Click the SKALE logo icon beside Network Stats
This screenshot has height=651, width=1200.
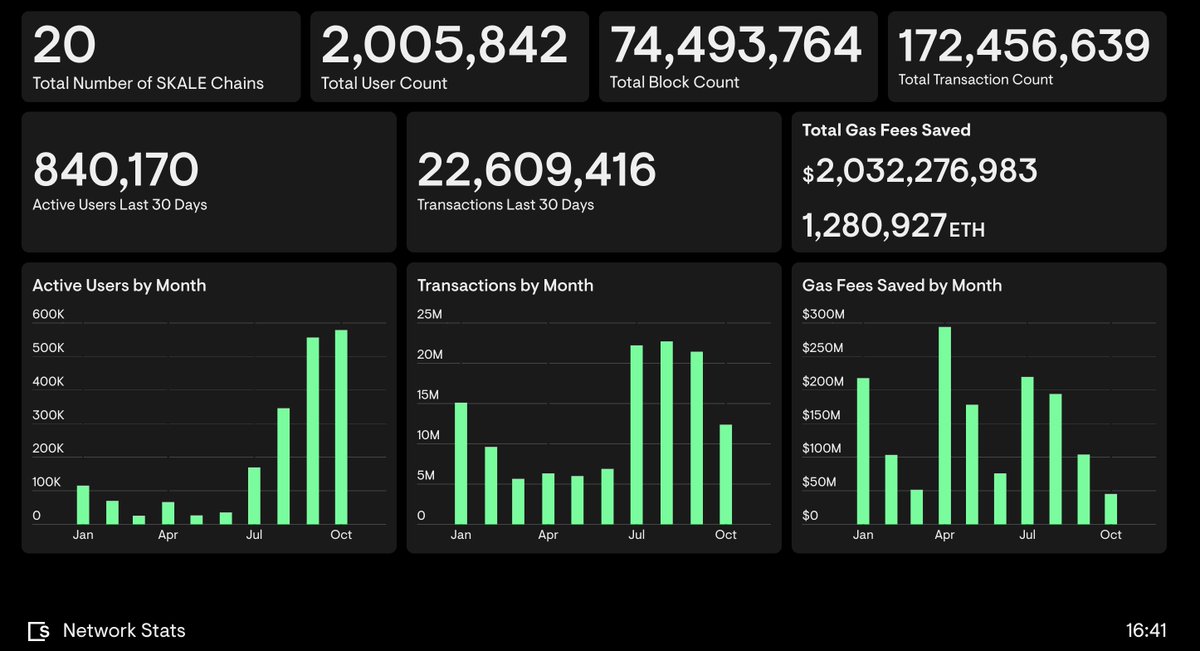pyautogui.click(x=39, y=631)
